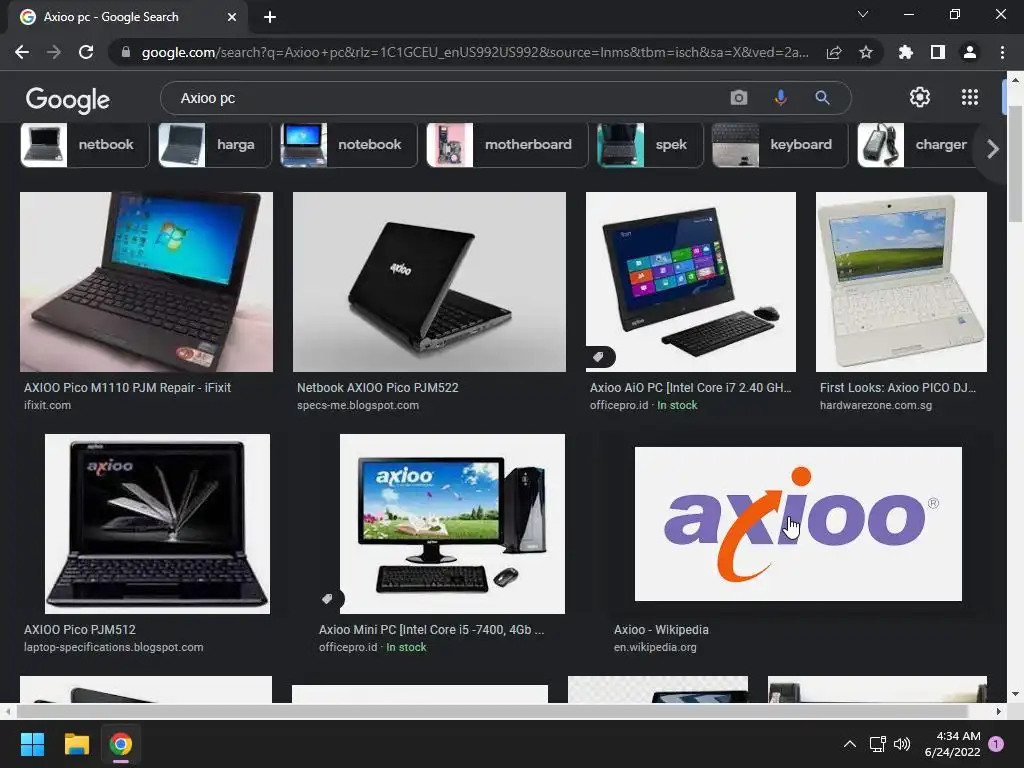Visit specs-me.blogspot.com source

(358, 405)
